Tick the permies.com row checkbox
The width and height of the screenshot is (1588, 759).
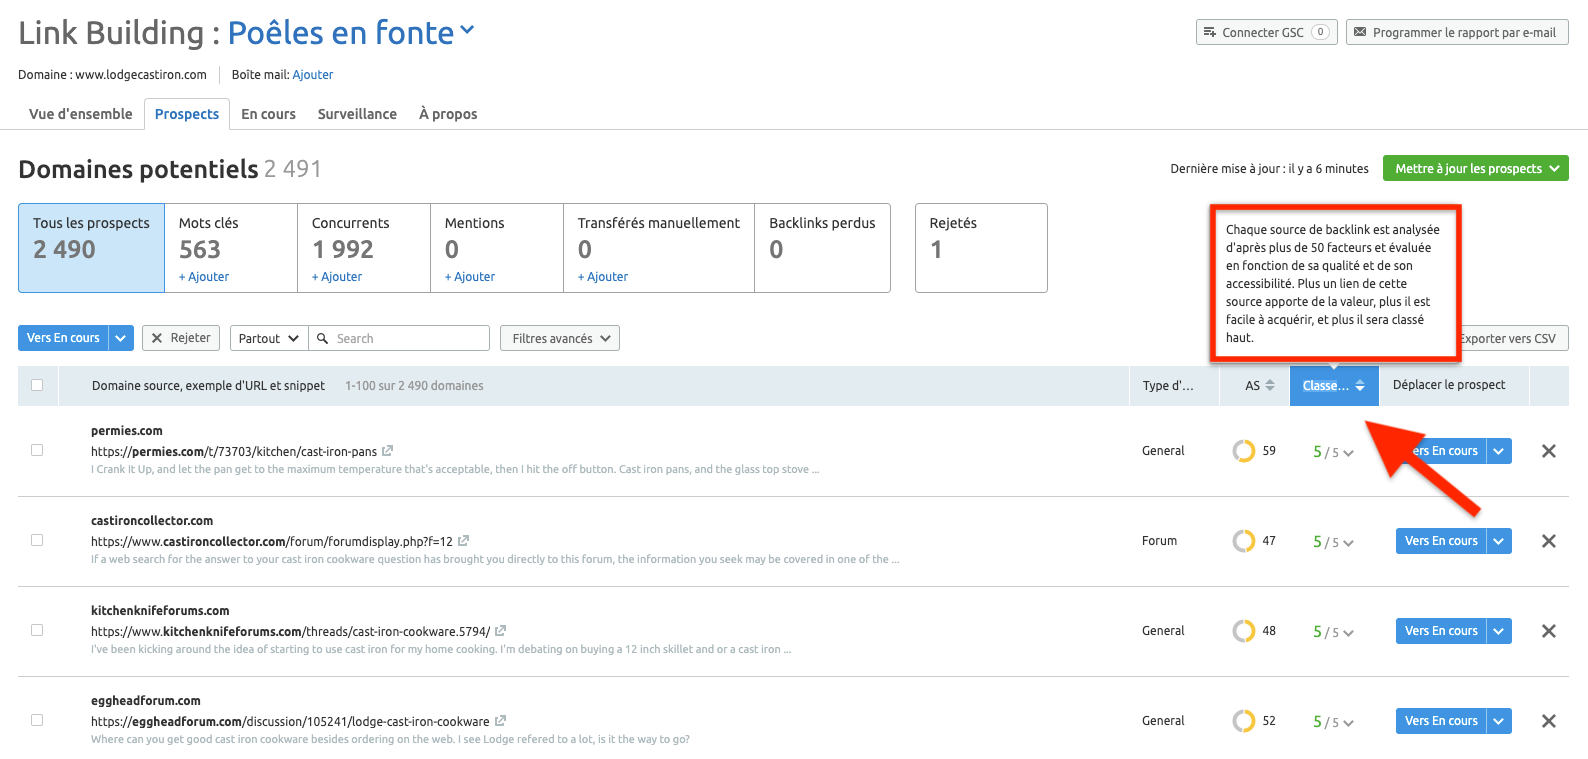[37, 450]
